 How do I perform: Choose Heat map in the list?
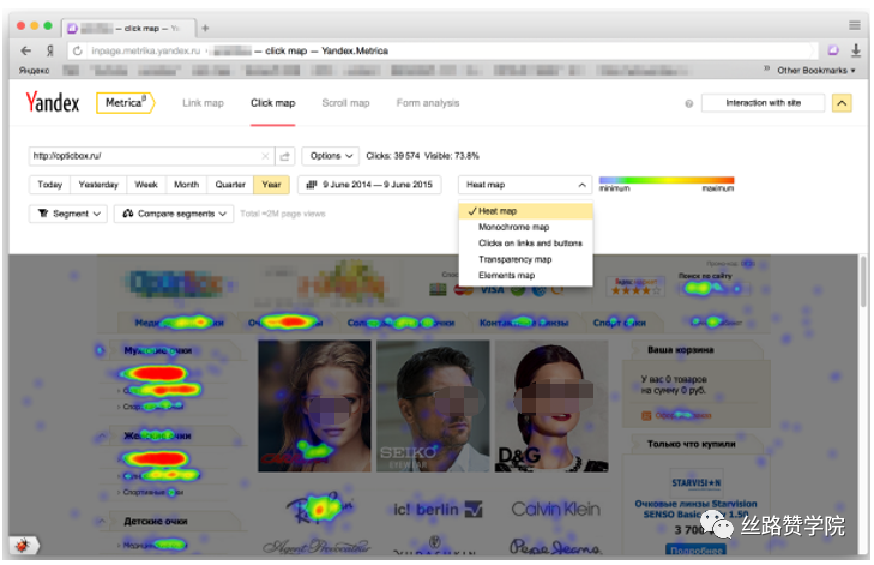coord(525,211)
